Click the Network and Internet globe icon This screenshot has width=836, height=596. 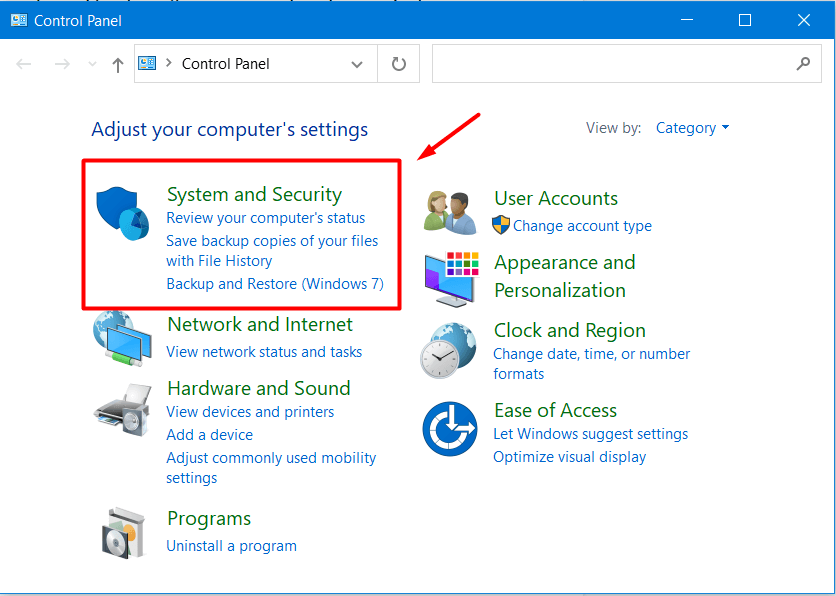point(122,339)
